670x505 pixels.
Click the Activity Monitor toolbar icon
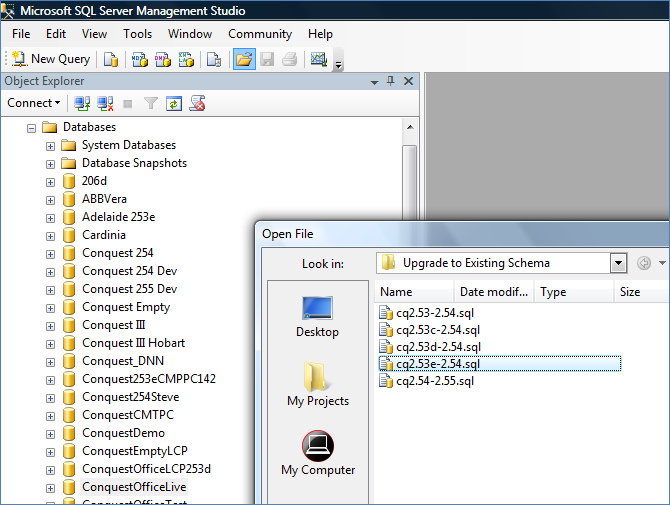(x=319, y=59)
